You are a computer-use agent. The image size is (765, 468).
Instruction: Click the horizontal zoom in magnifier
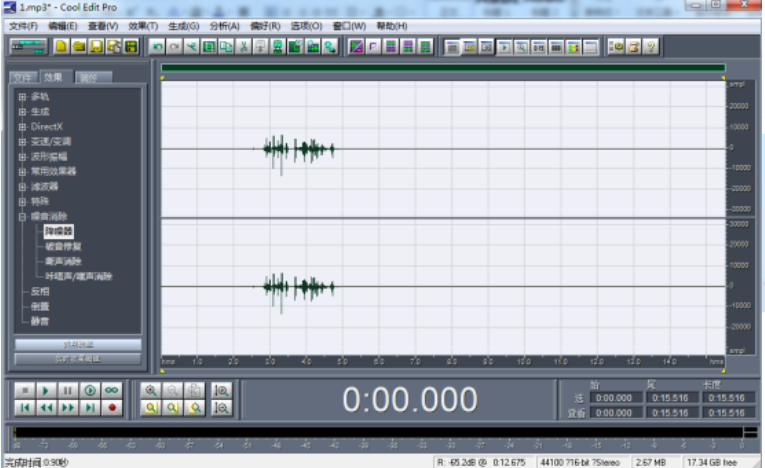click(151, 390)
